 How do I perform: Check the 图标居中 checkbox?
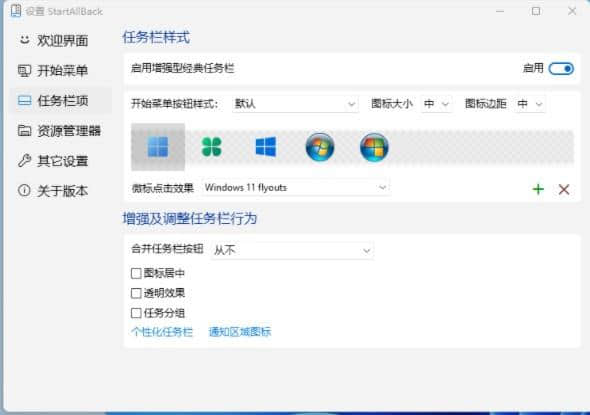pyautogui.click(x=136, y=273)
